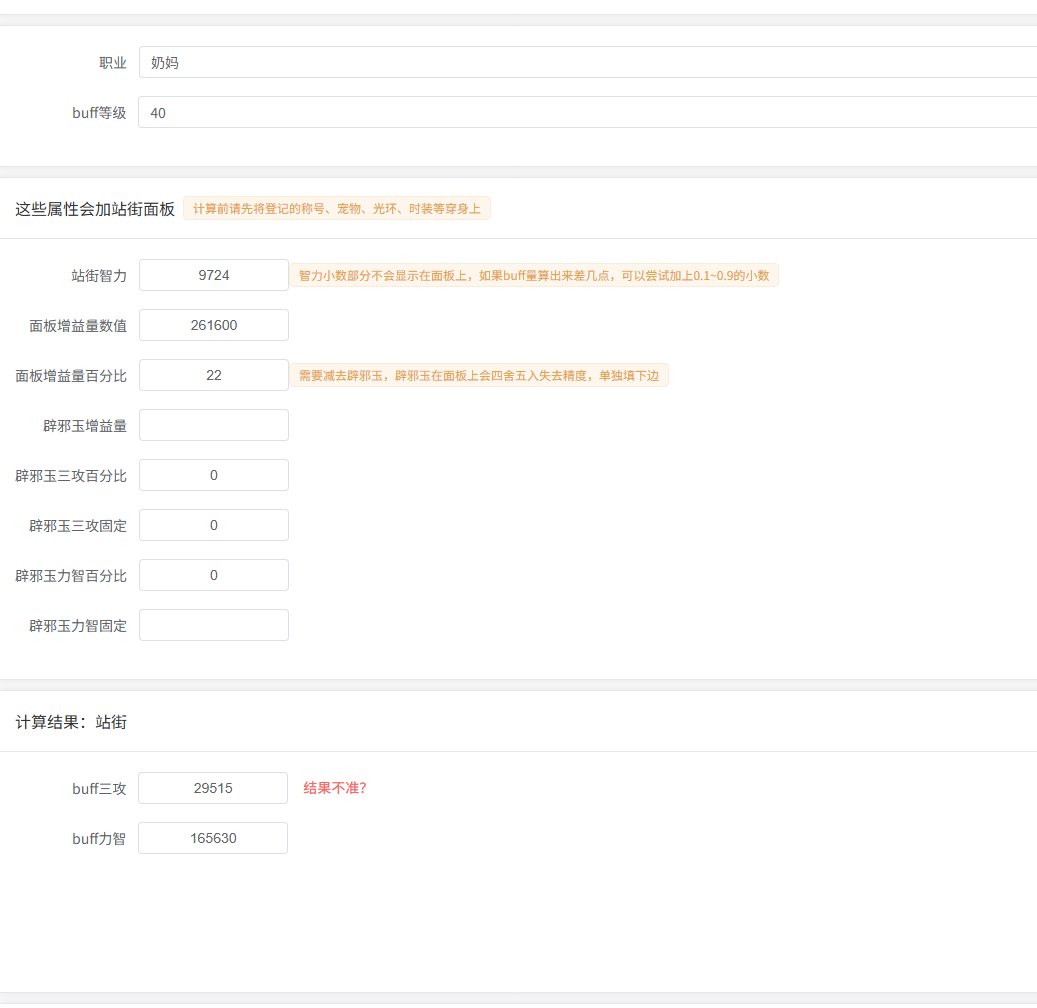Open the 职业 dropdown showing 奶妈
The image size is (1037, 1008).
[x=587, y=62]
